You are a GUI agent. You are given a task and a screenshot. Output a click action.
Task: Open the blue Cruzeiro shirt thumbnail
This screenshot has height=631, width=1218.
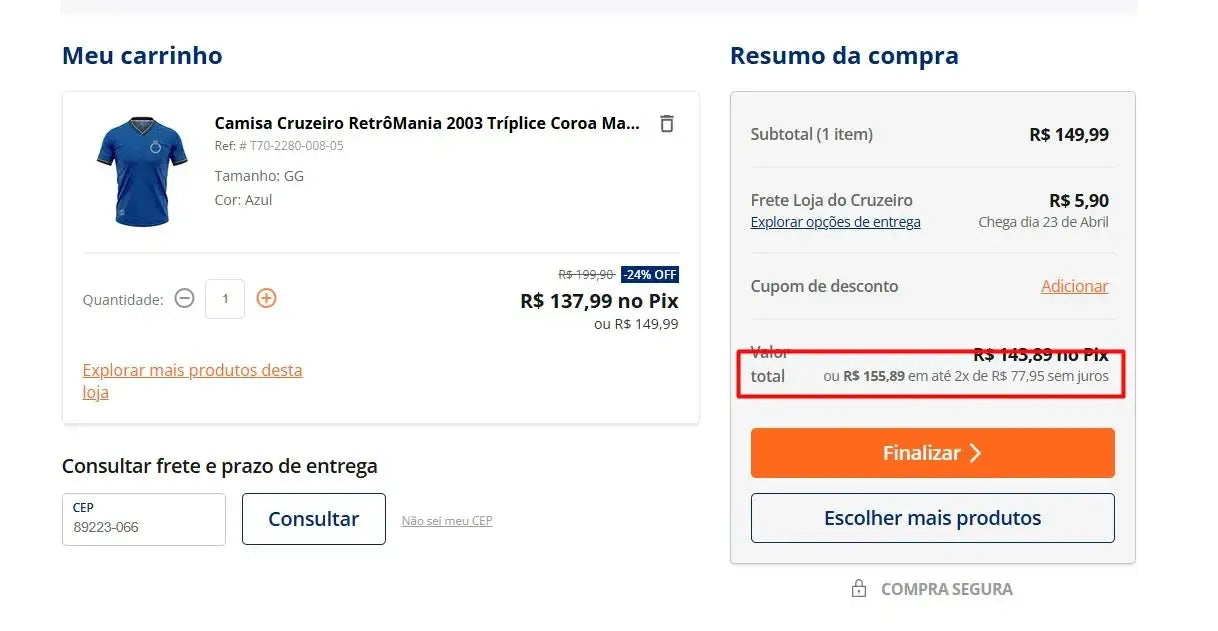142,172
